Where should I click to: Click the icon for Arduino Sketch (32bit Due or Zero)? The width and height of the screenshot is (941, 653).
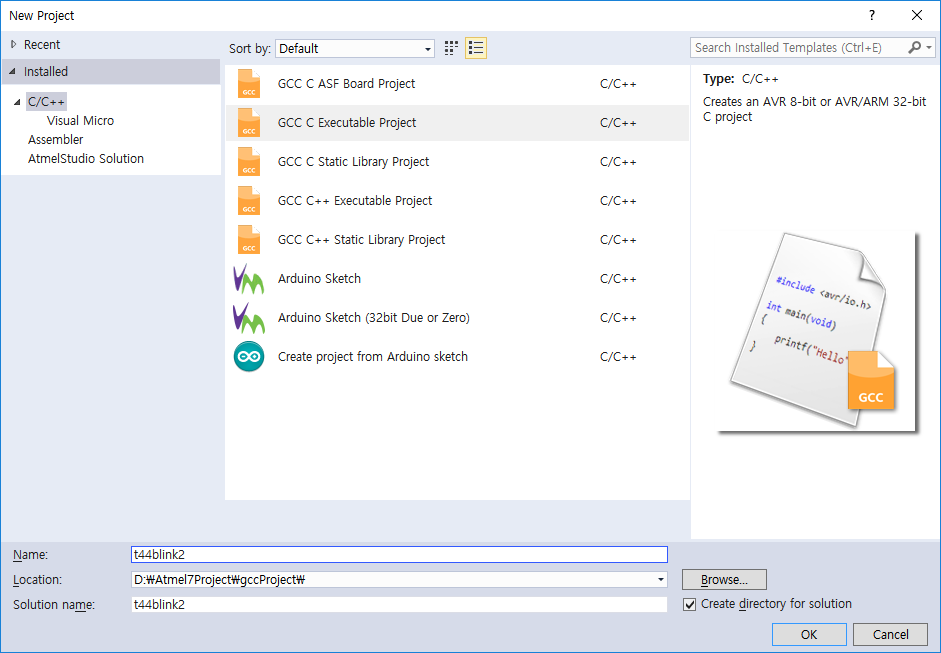pyautogui.click(x=248, y=317)
